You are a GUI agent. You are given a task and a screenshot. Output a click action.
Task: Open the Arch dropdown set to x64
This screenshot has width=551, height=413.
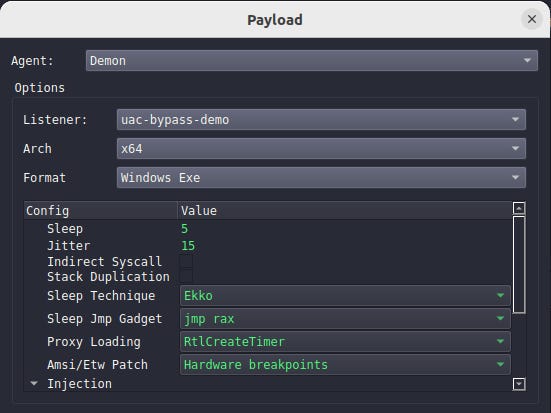click(321, 149)
